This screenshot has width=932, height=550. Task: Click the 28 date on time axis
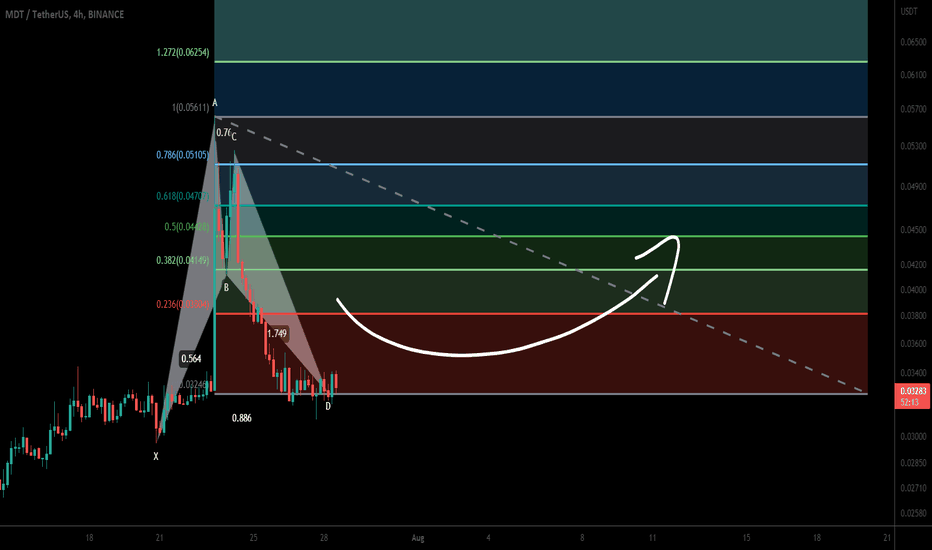click(x=323, y=538)
